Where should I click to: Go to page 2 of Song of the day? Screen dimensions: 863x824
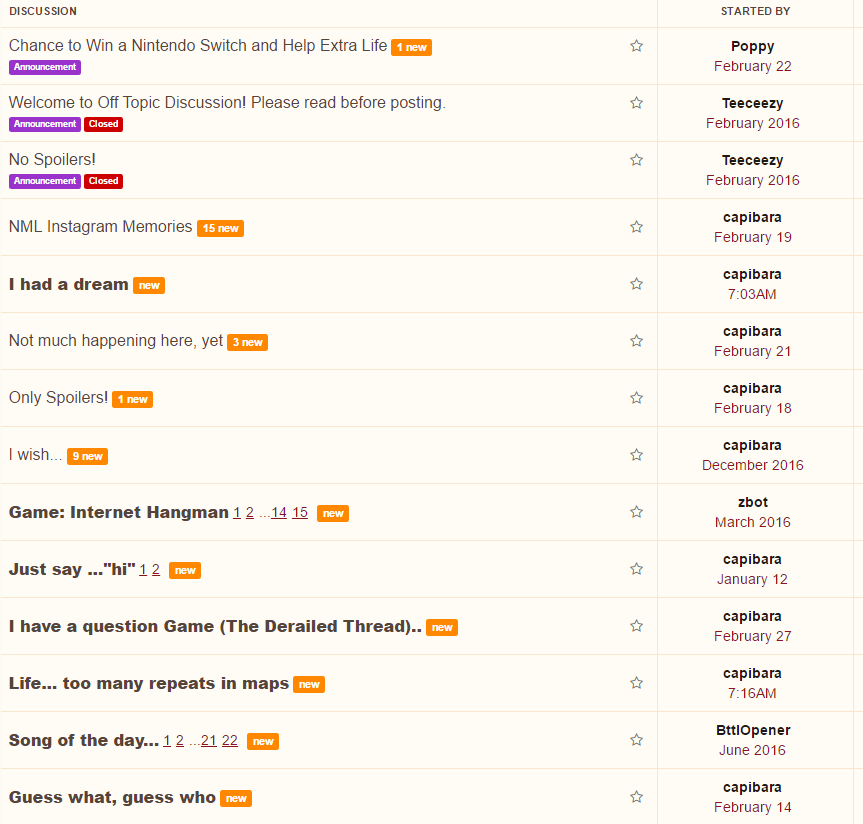tap(179, 741)
